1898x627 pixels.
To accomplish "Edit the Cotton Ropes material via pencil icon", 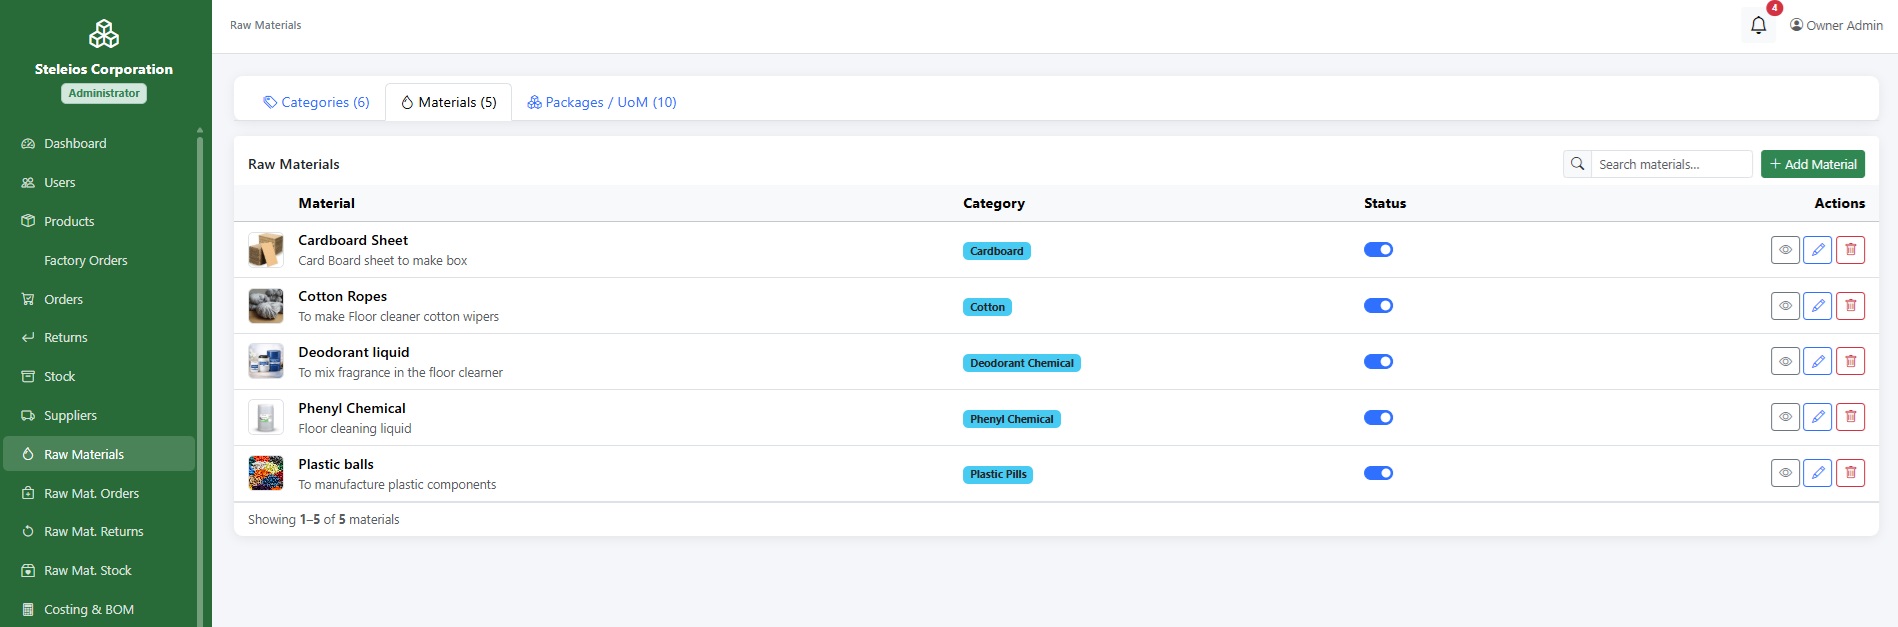I will 1818,306.
